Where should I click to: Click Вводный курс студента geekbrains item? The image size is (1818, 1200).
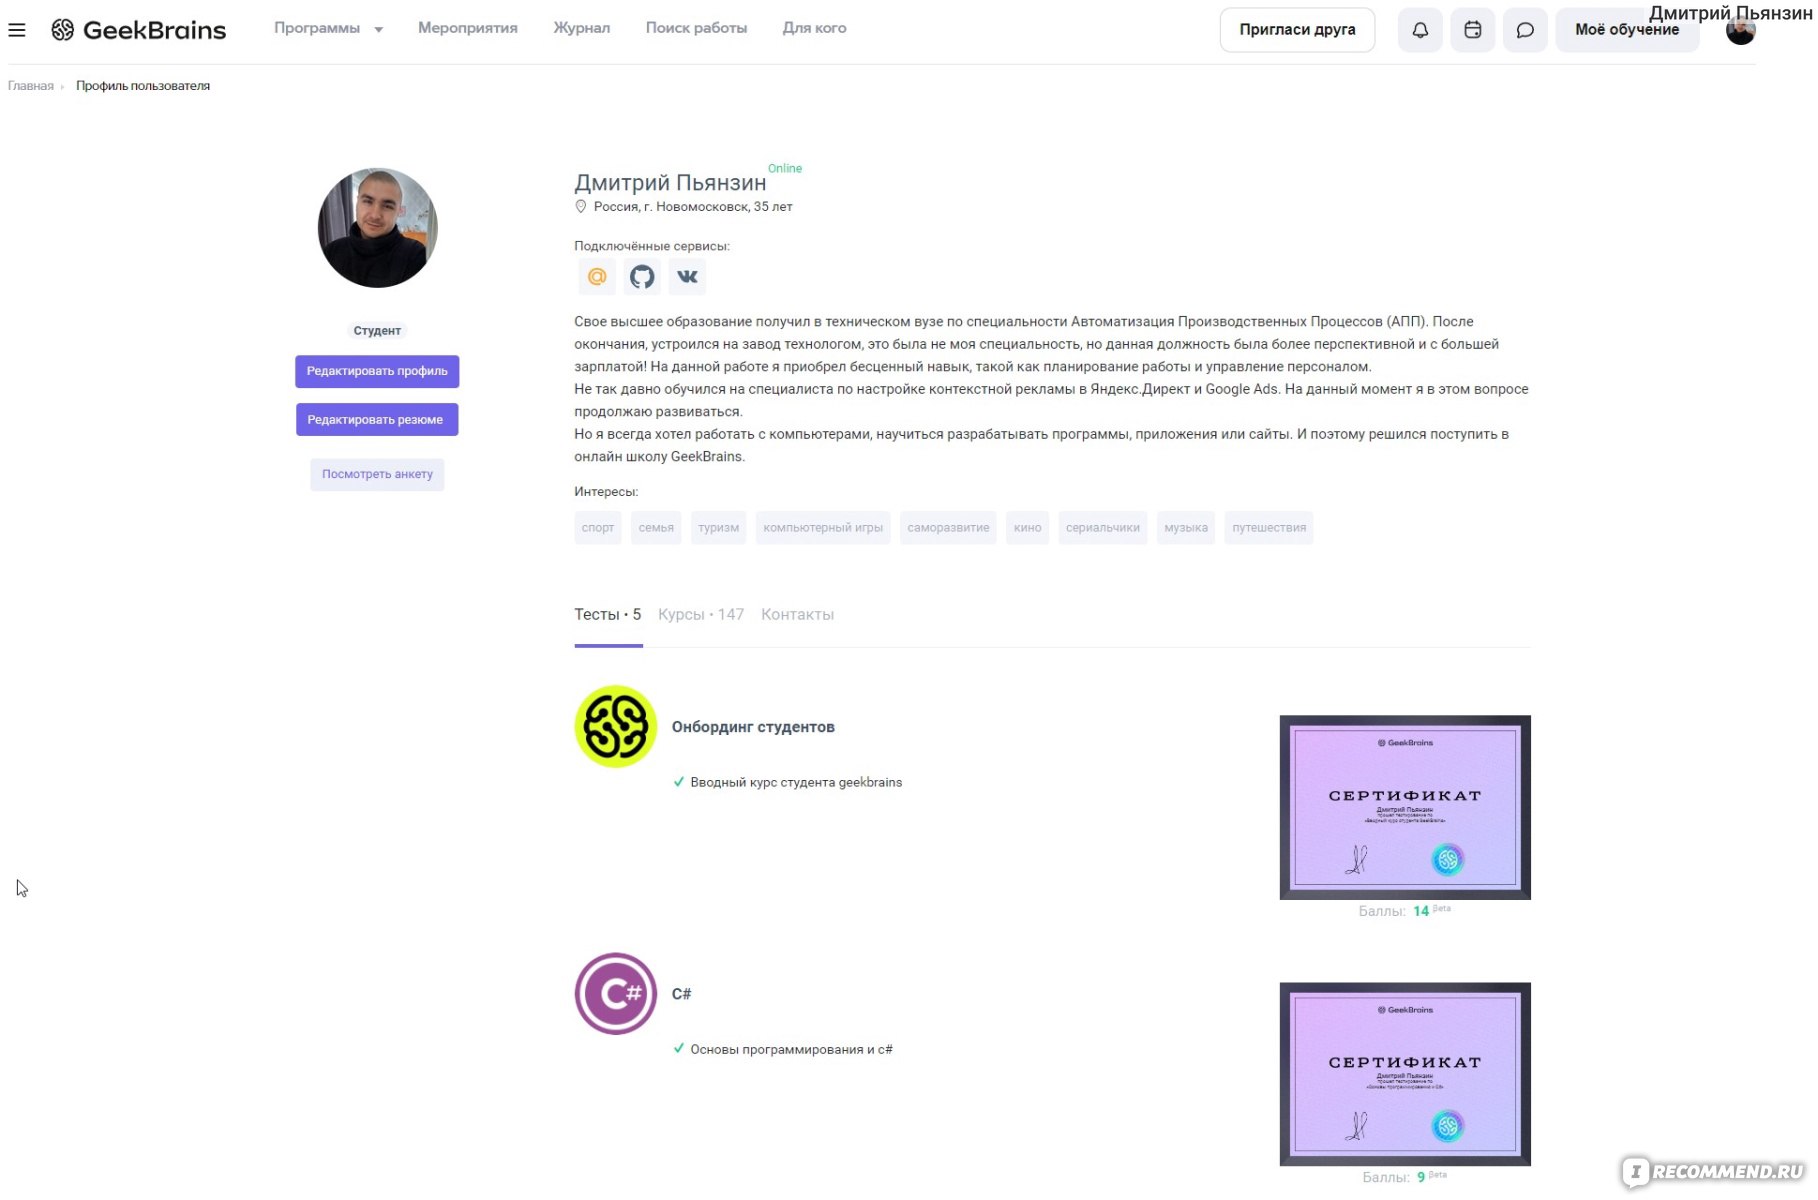pyautogui.click(x=796, y=783)
